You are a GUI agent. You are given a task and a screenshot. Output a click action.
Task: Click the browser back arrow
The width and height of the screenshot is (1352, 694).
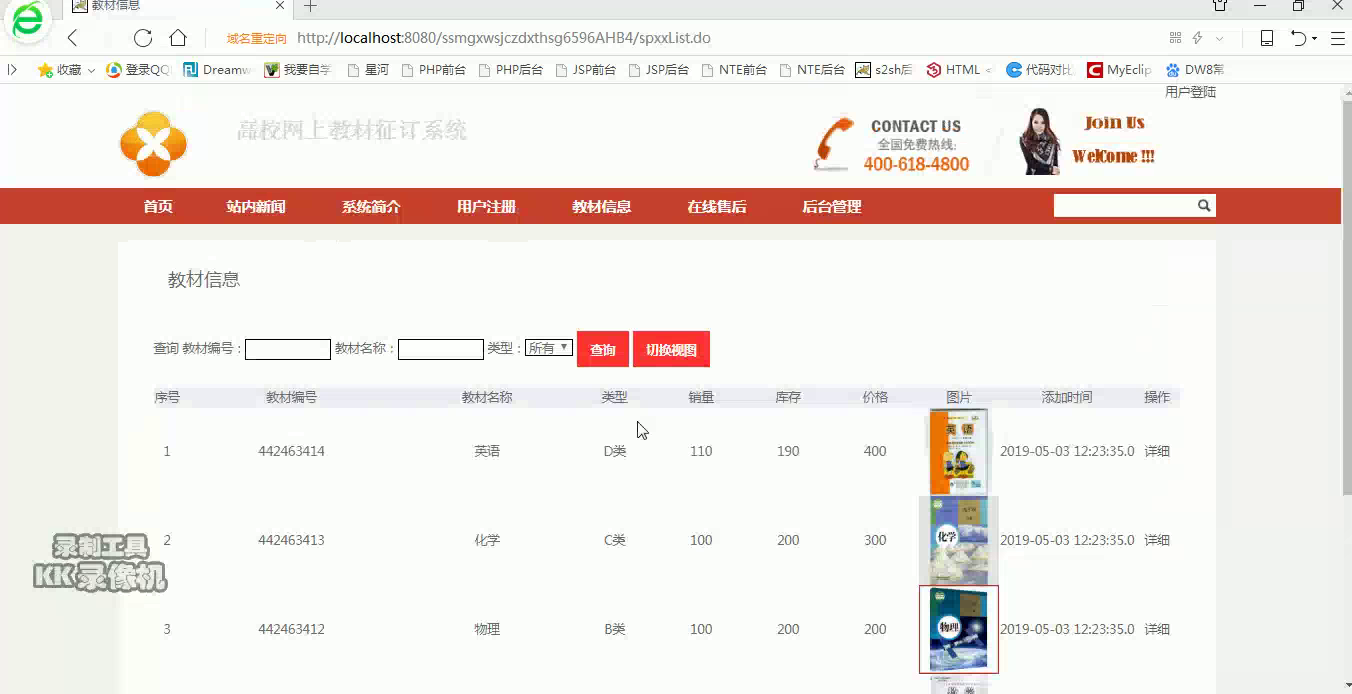72,38
